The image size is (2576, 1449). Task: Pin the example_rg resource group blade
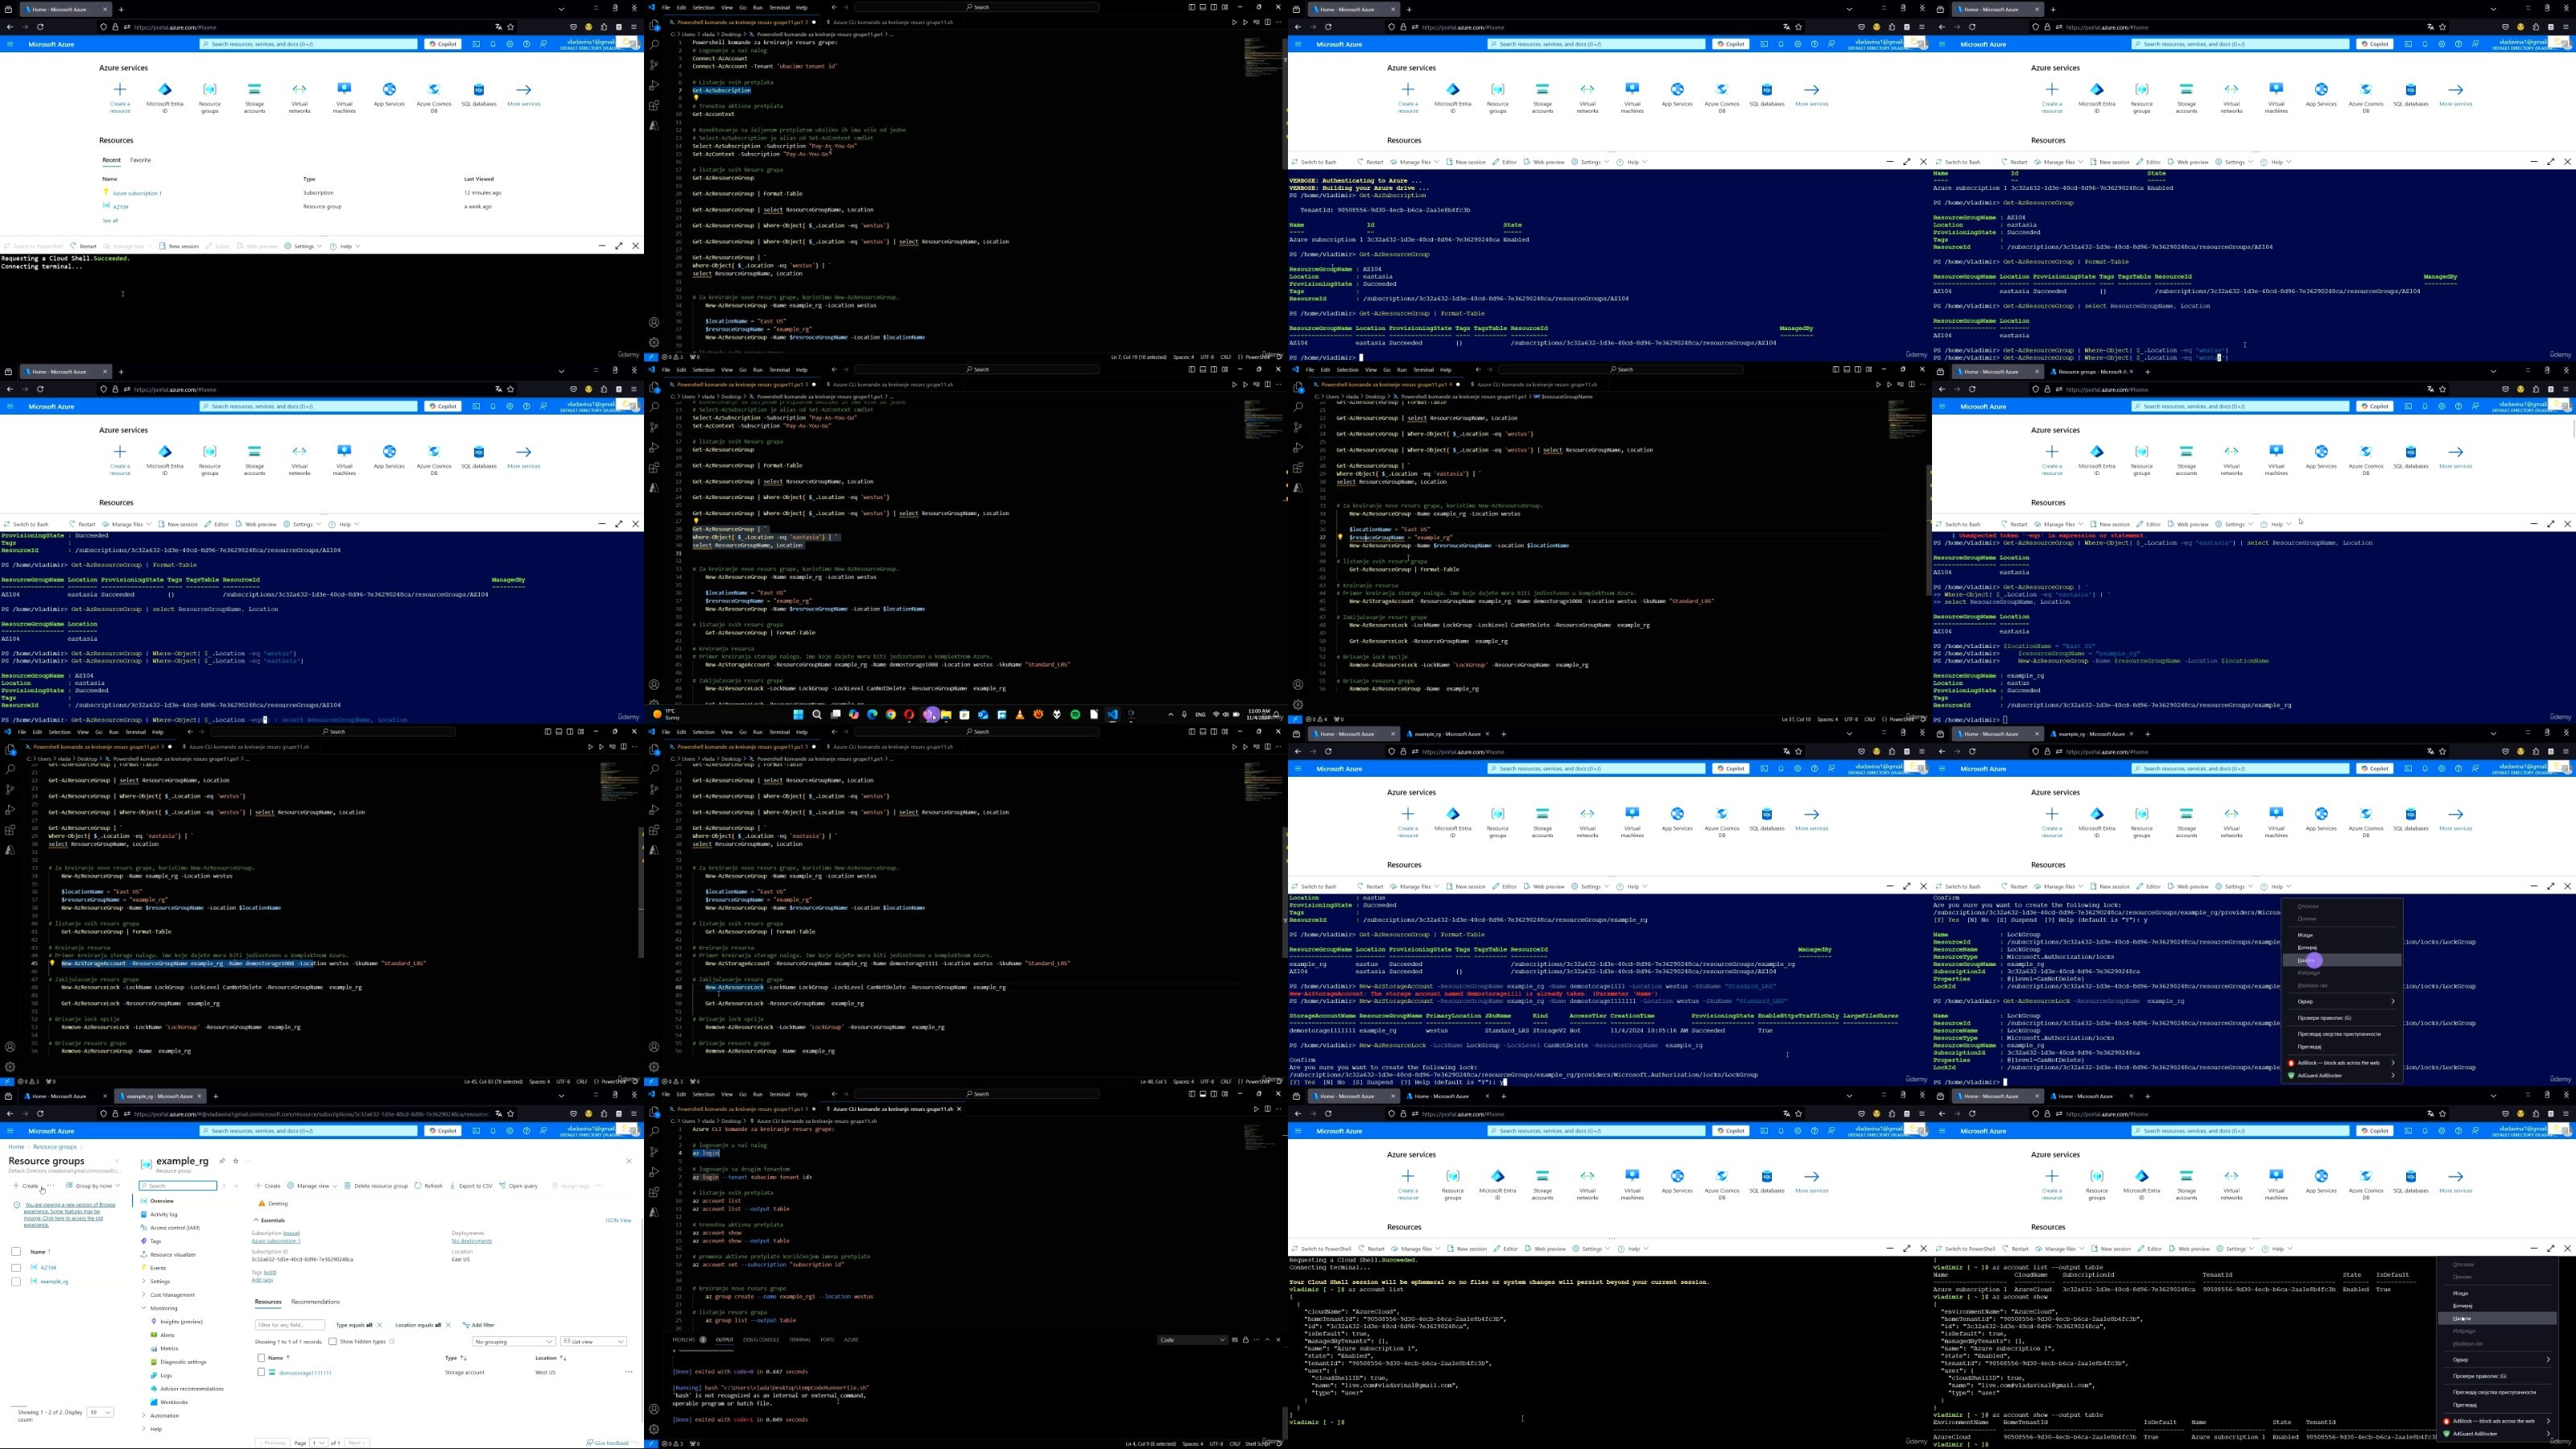[x=222, y=1161]
